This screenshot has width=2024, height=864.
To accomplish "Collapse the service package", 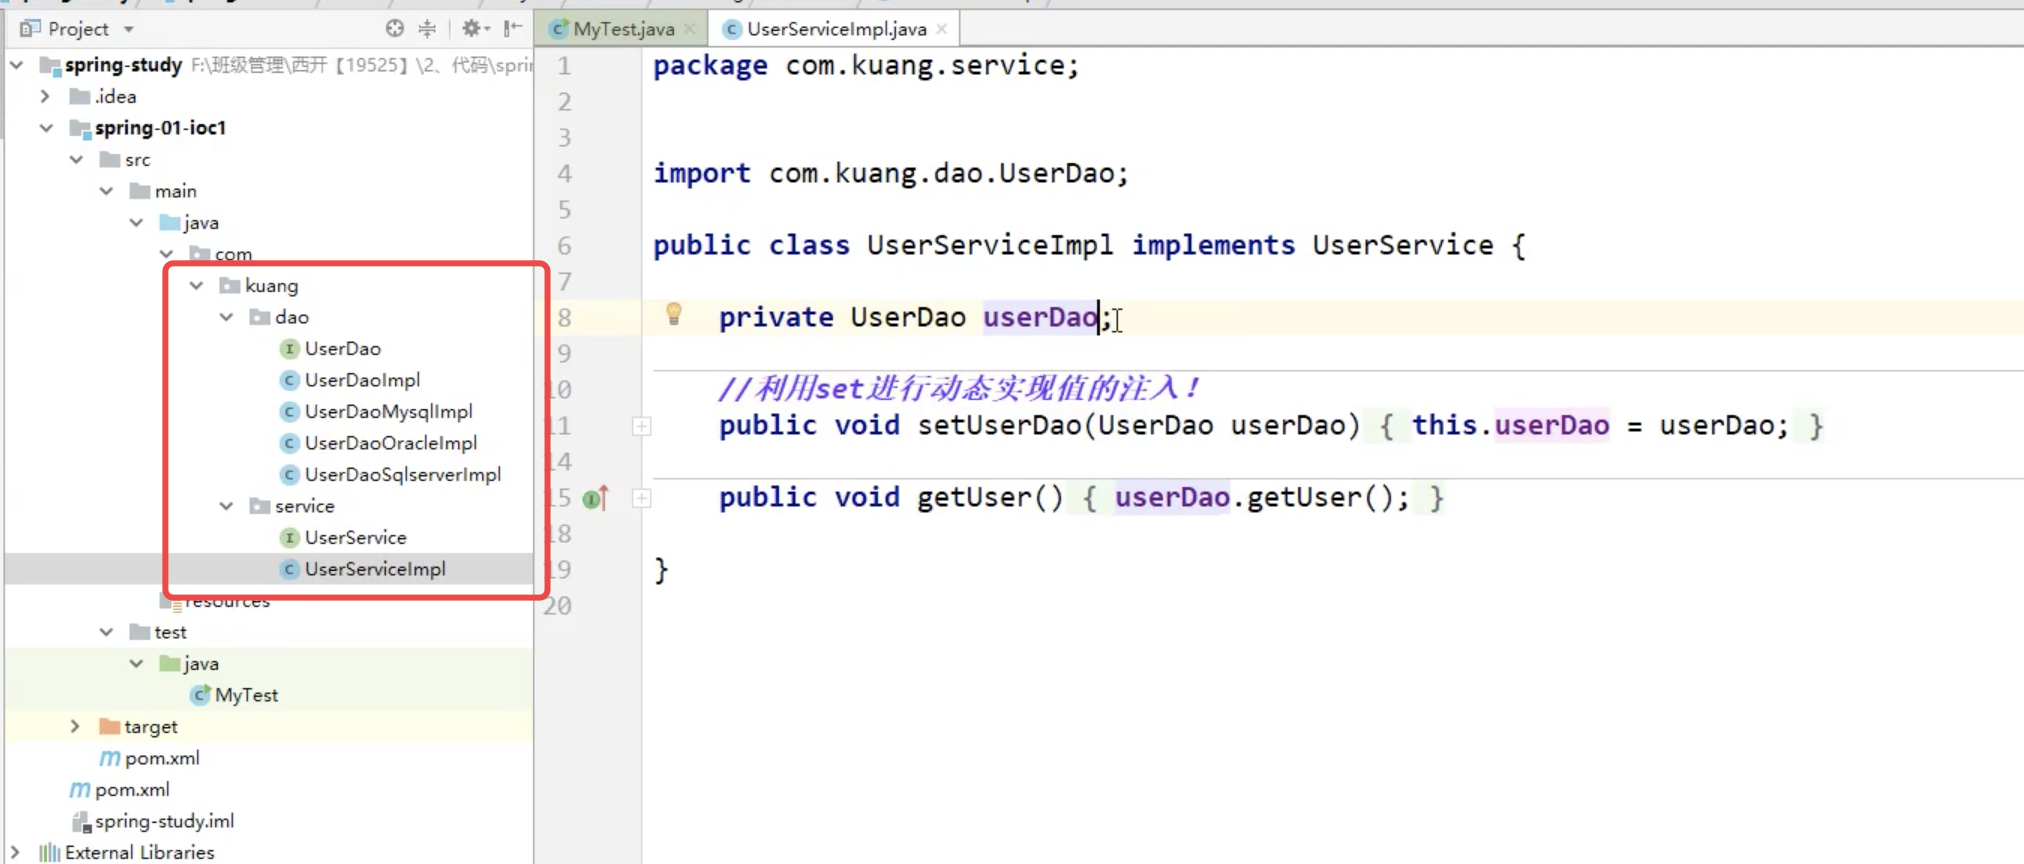I will 227,506.
